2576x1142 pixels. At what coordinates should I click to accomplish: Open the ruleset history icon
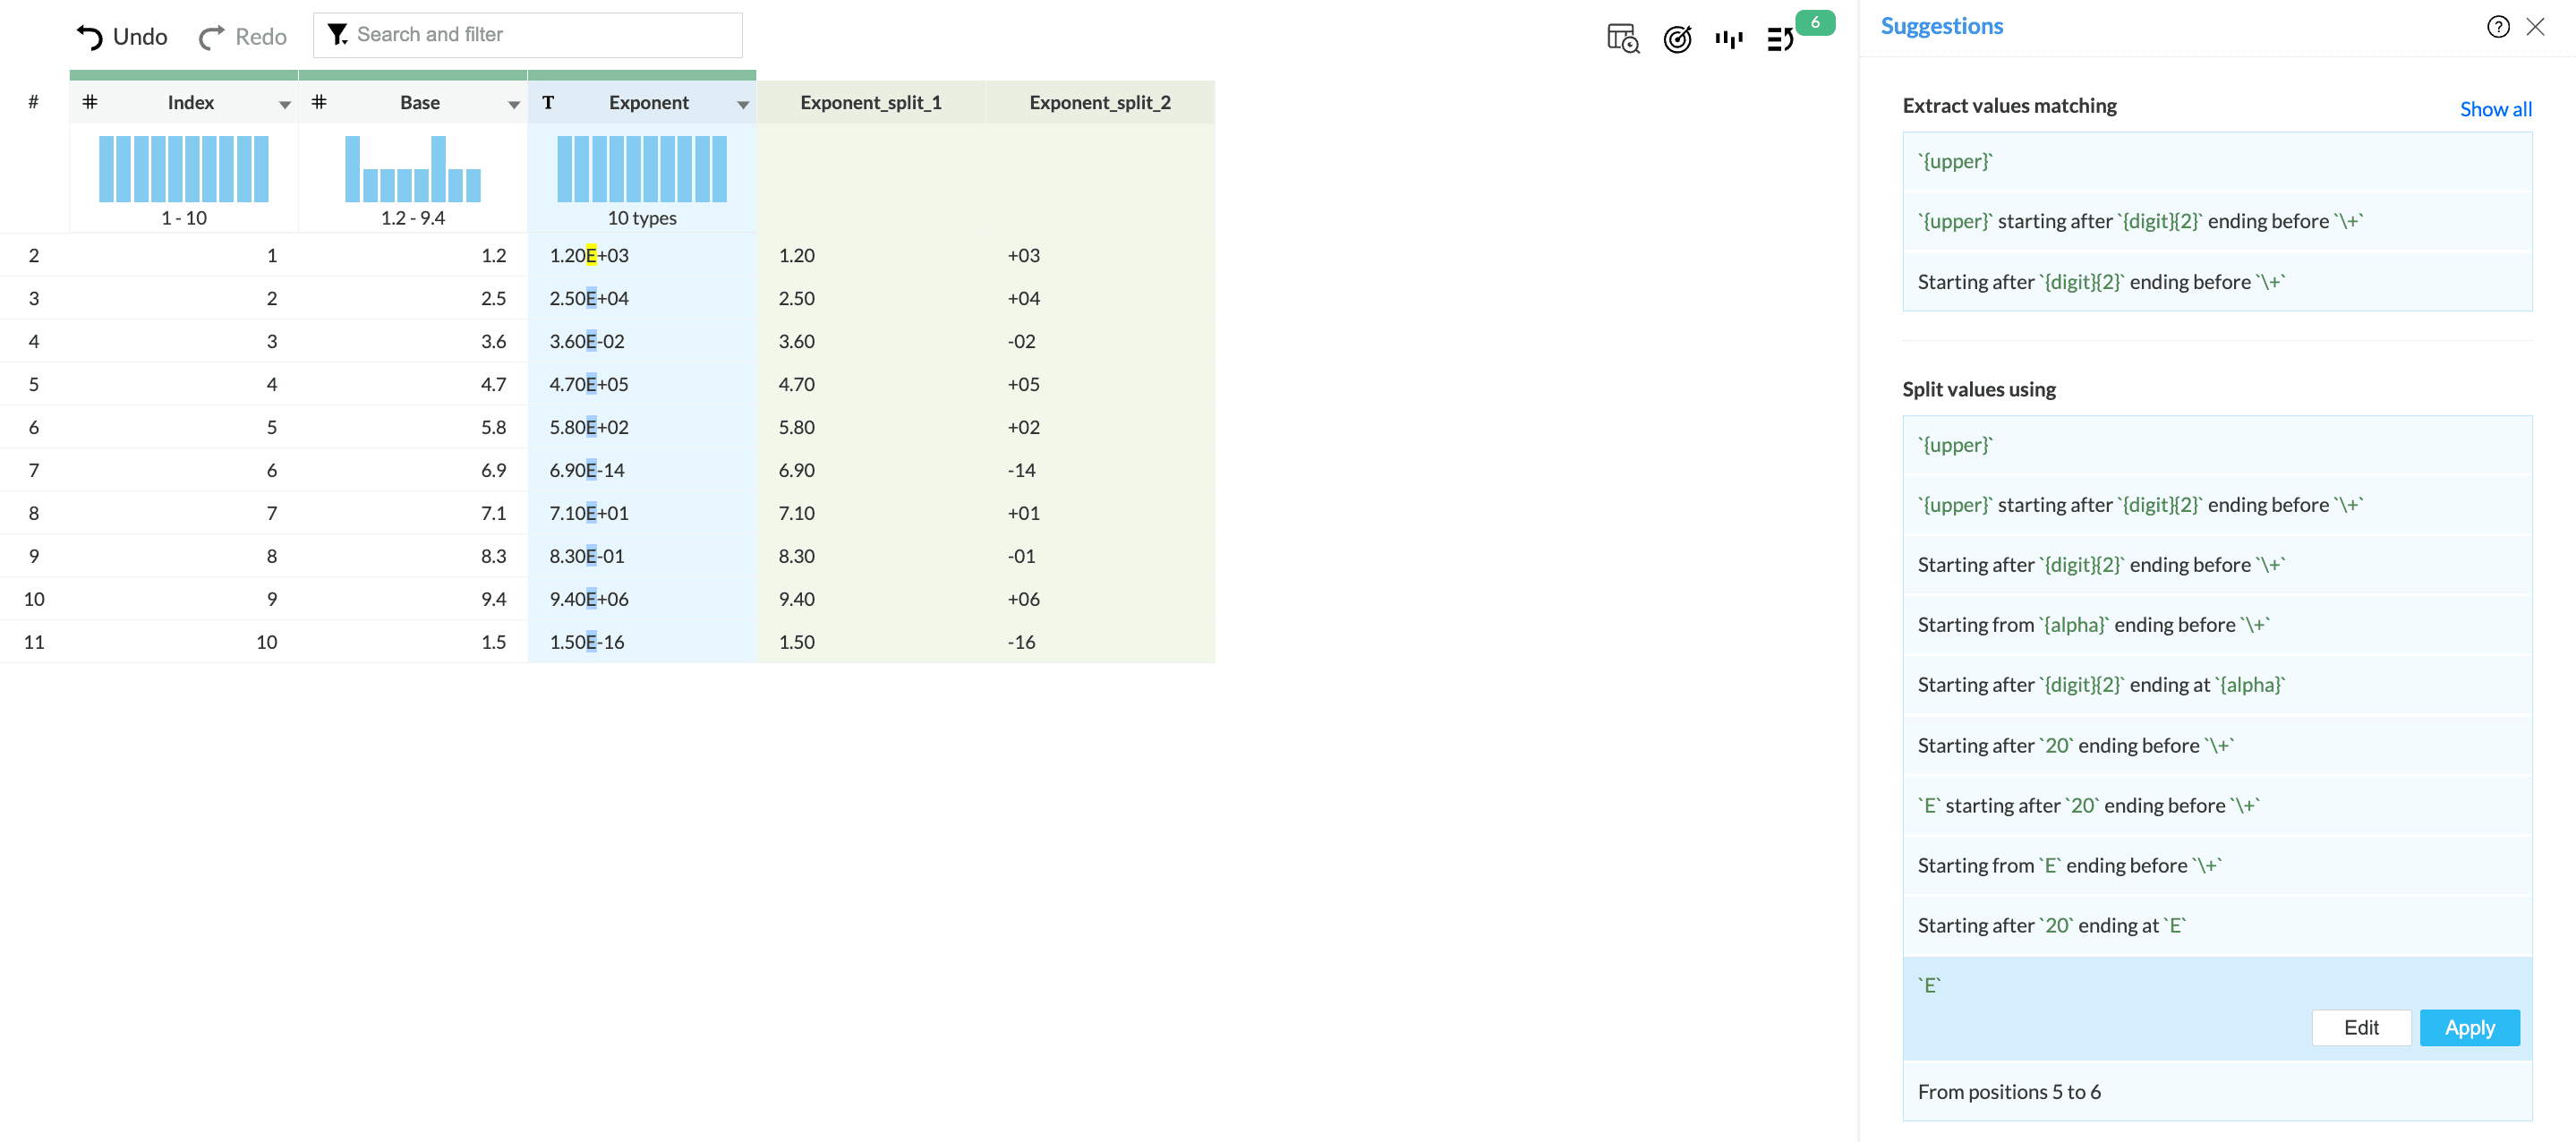click(1780, 38)
